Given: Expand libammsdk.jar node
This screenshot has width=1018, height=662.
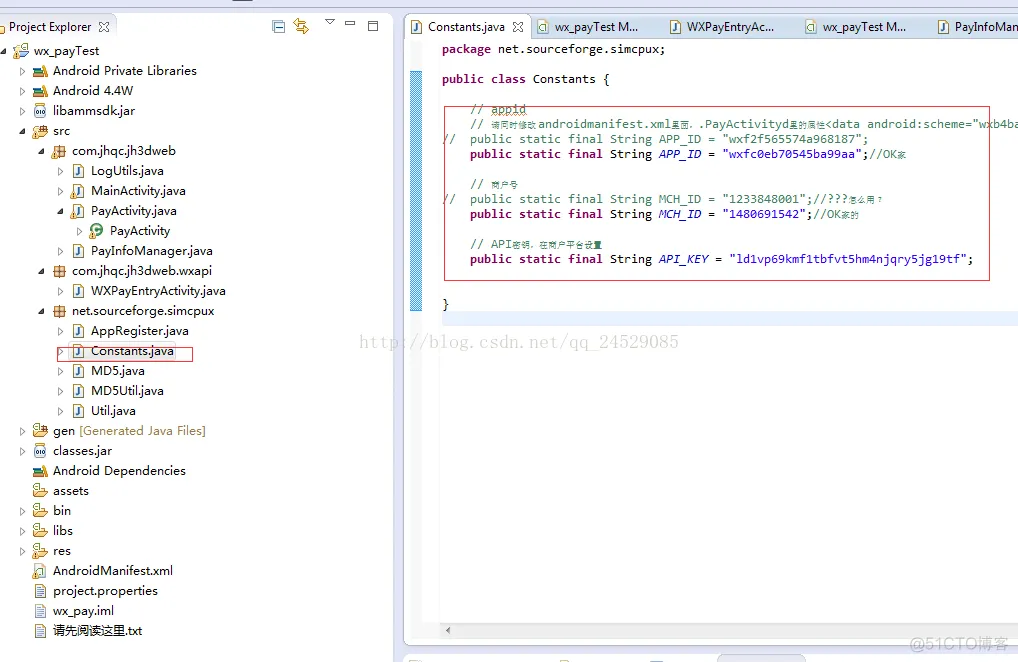Looking at the screenshot, I should 22,111.
